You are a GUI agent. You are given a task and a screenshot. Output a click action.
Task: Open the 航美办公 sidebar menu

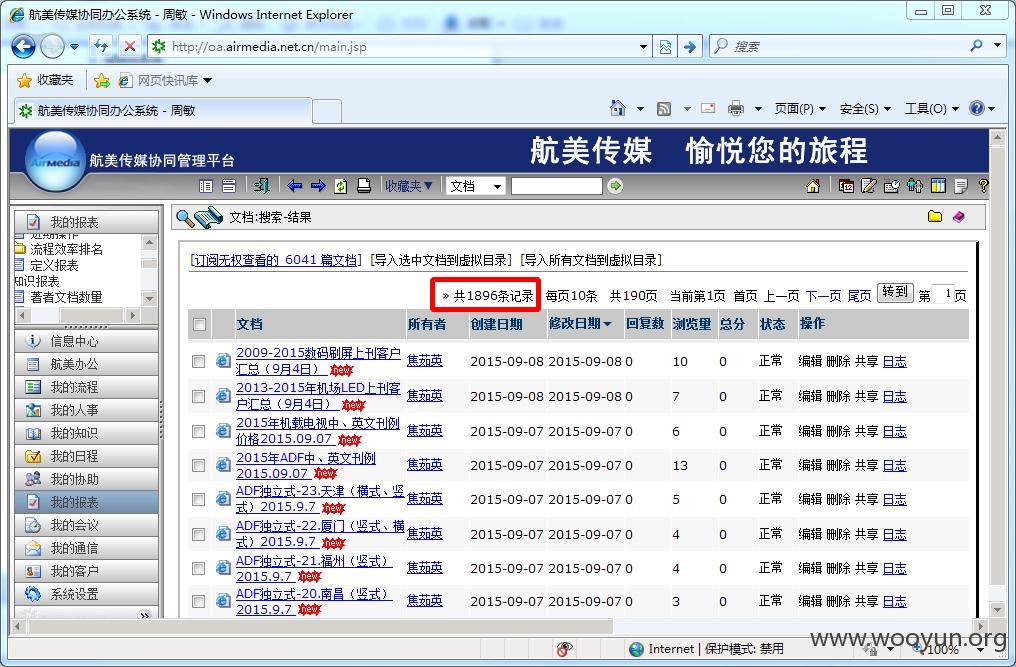click(86, 364)
